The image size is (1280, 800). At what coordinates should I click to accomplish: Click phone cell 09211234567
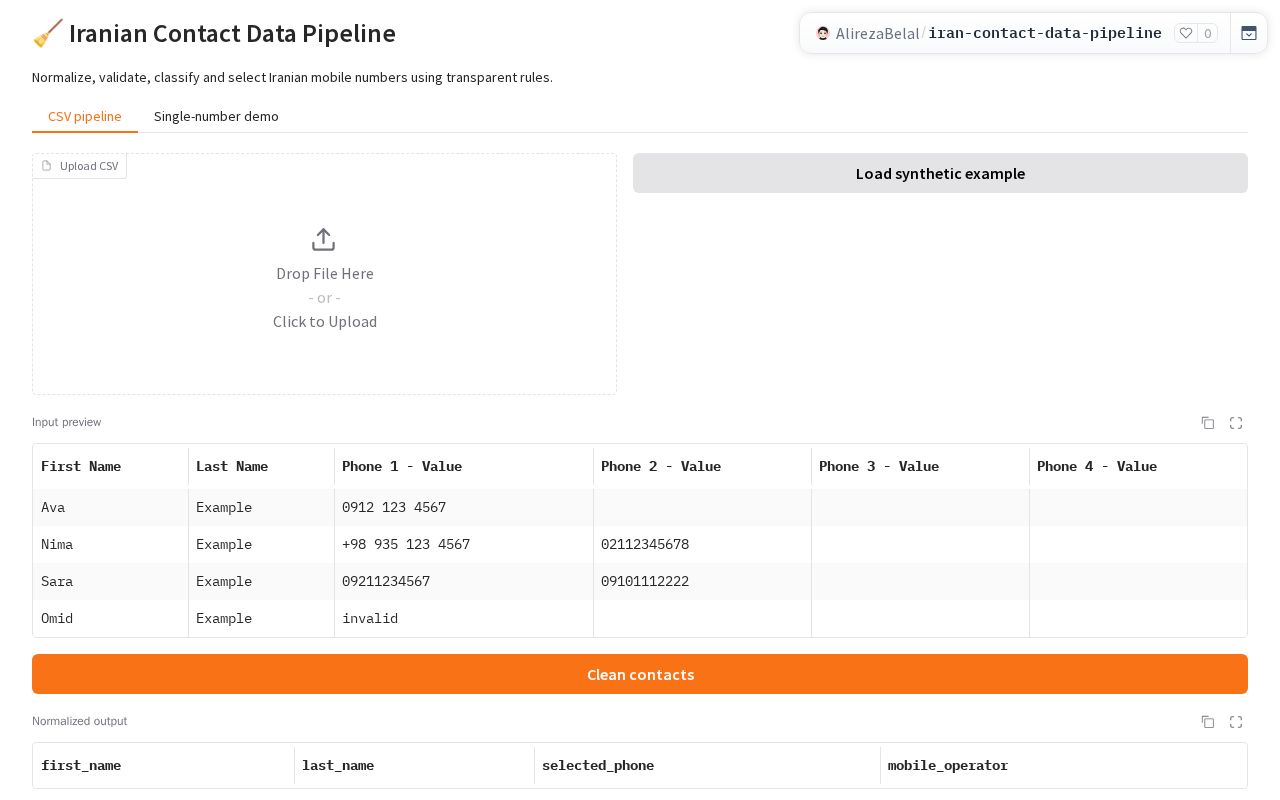click(x=464, y=581)
